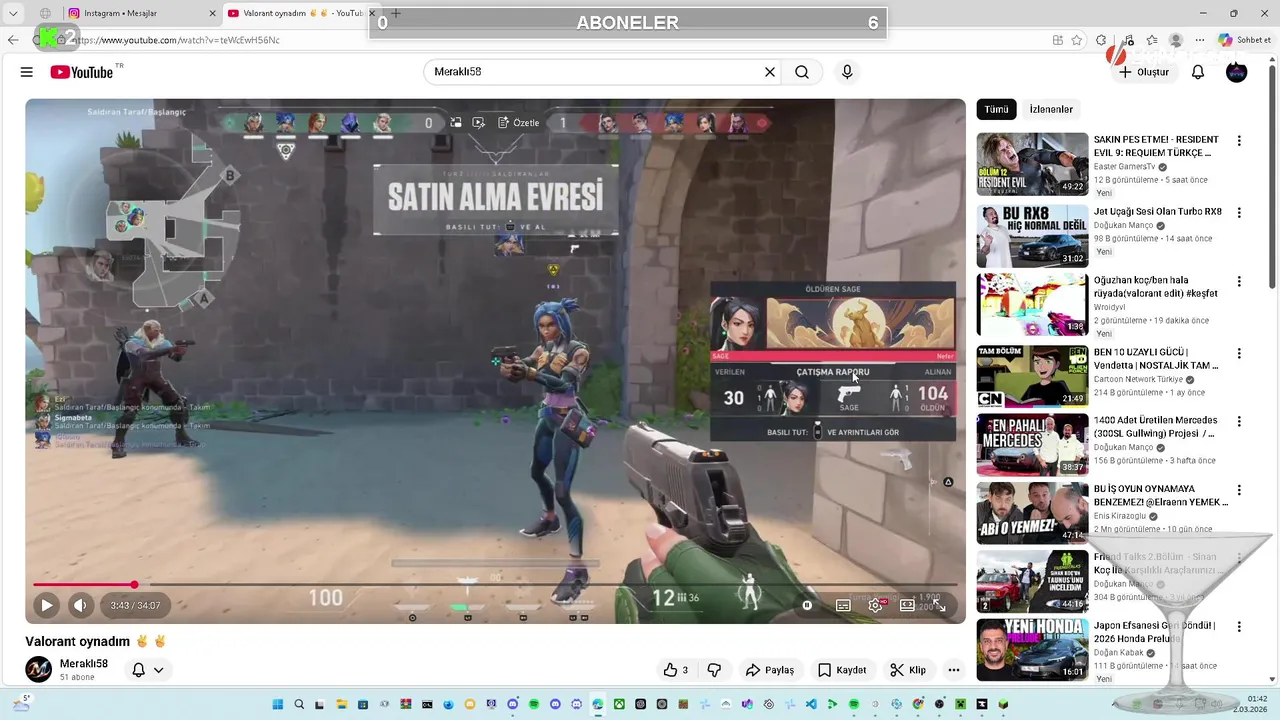
Task: Toggle subtitles in the player
Action: tap(843, 605)
